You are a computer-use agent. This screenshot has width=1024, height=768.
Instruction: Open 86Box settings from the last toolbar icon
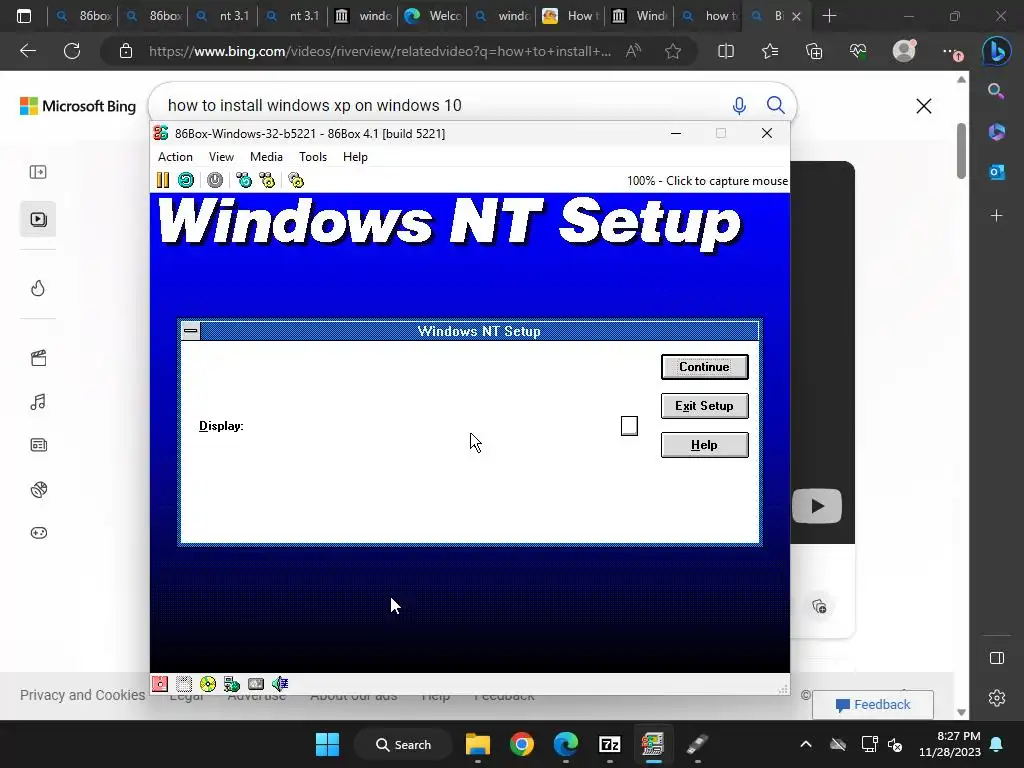click(x=296, y=180)
